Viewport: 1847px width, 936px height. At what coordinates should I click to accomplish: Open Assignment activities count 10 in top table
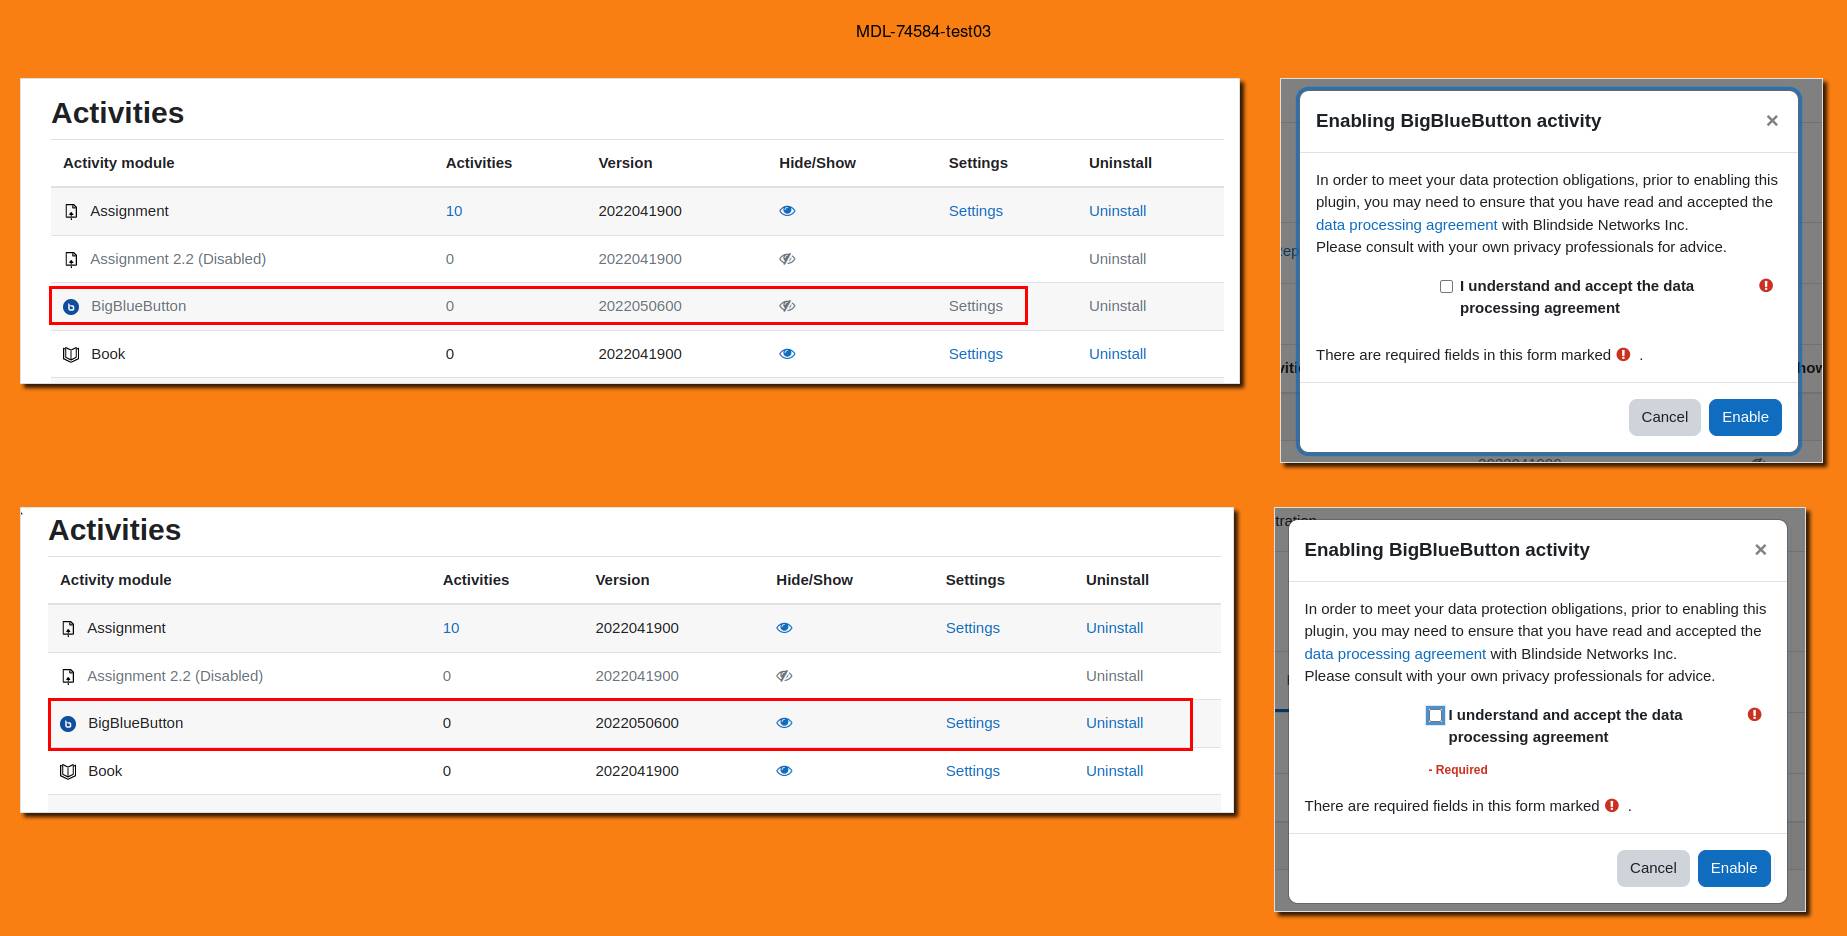454,211
